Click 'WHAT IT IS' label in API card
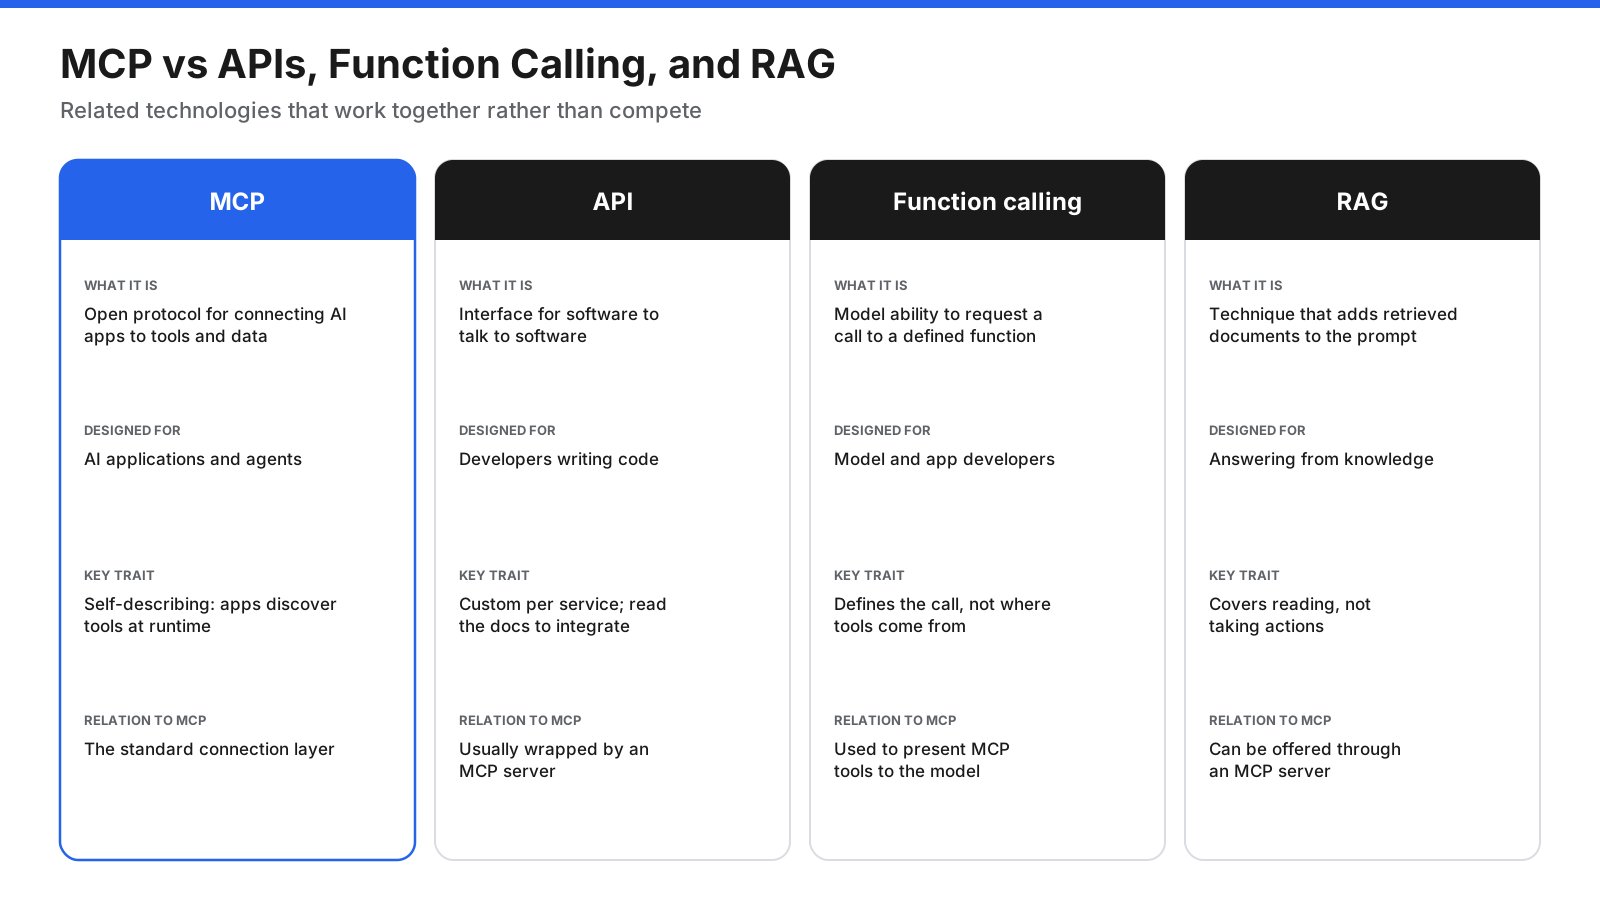Viewport: 1600px width, 900px height. [496, 285]
